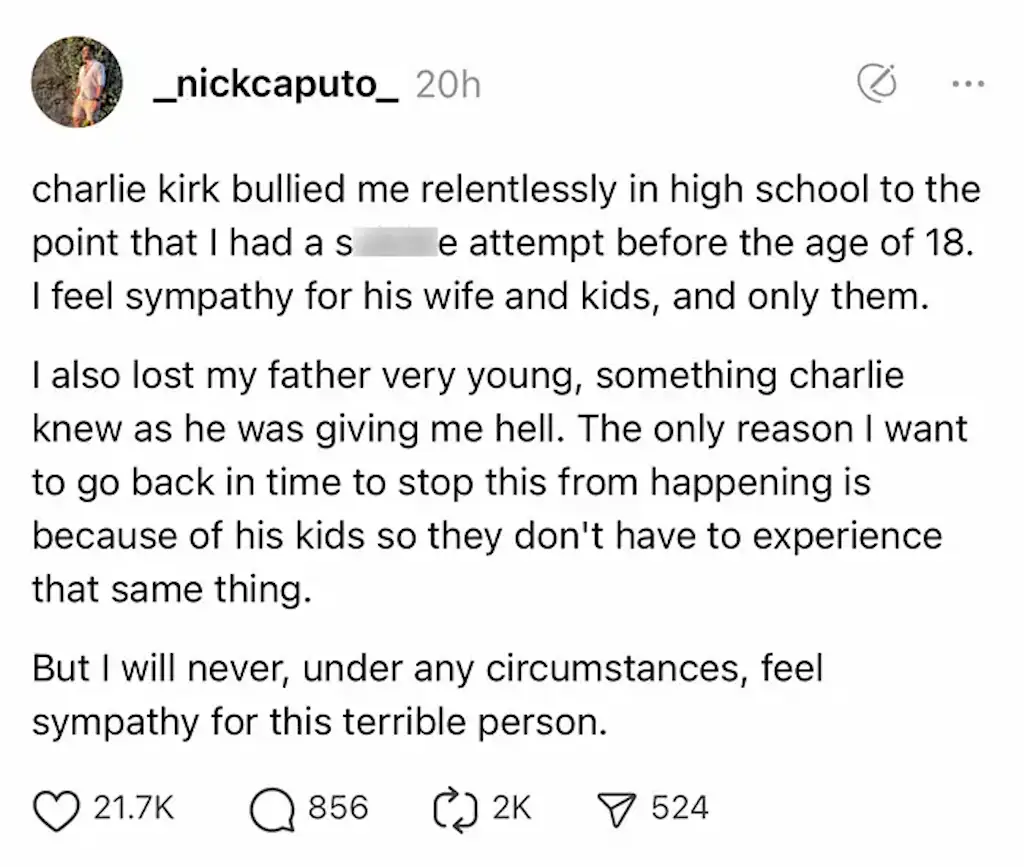Visit _nickcaputo_'s profile via username
The image size is (1024, 867).
(277, 84)
